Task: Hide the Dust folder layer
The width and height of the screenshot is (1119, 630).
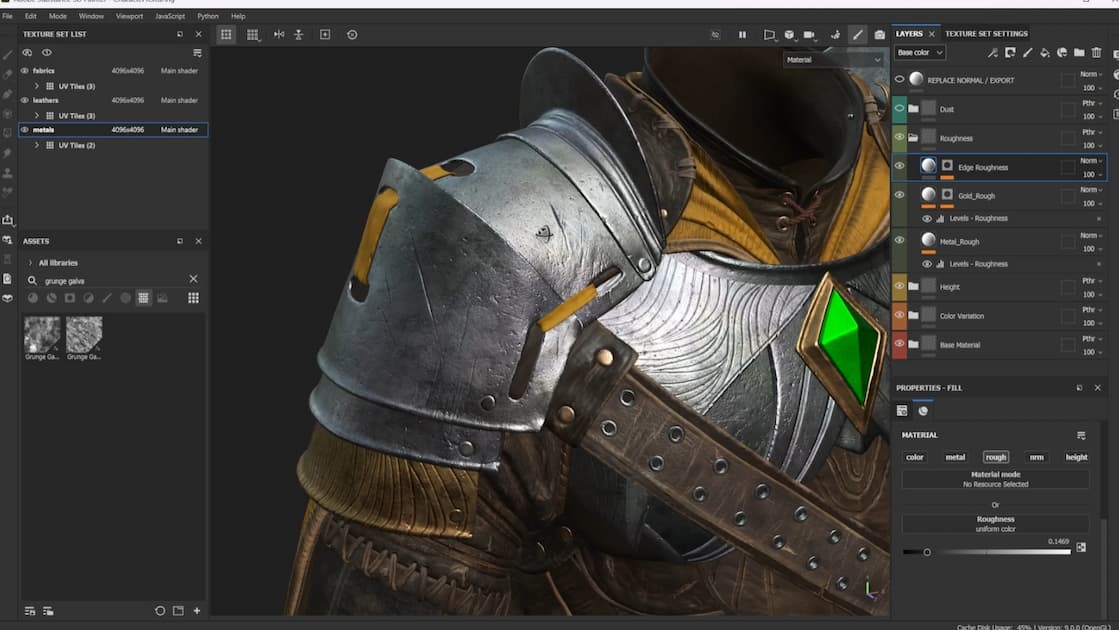Action: click(x=899, y=108)
